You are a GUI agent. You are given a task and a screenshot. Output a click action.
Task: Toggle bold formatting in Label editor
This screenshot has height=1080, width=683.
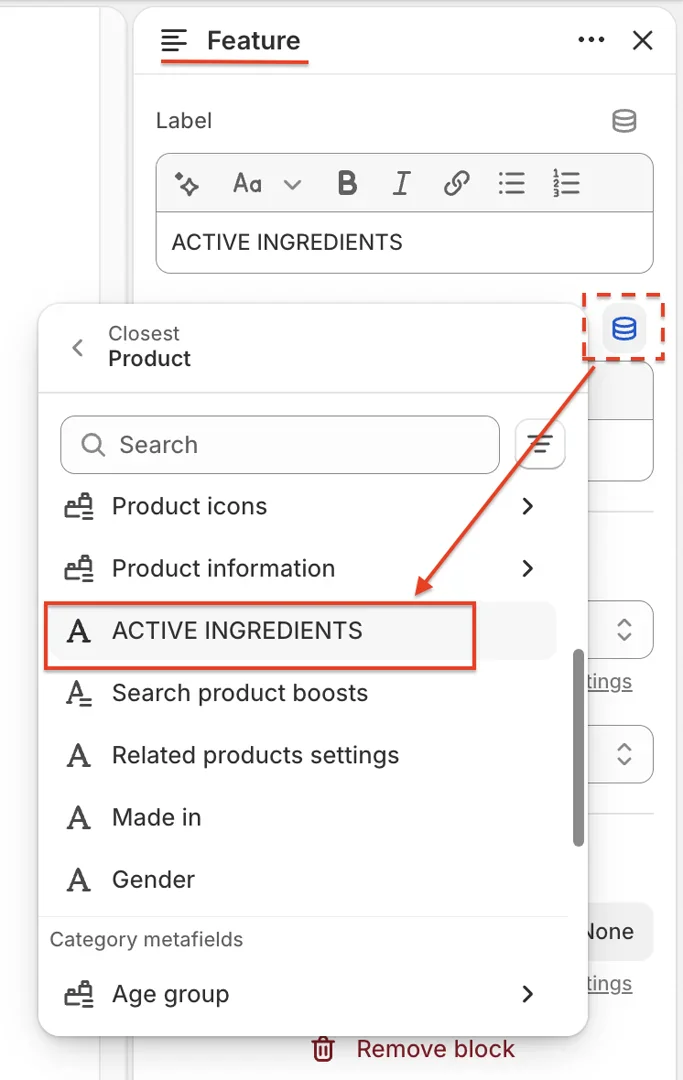[x=347, y=183]
